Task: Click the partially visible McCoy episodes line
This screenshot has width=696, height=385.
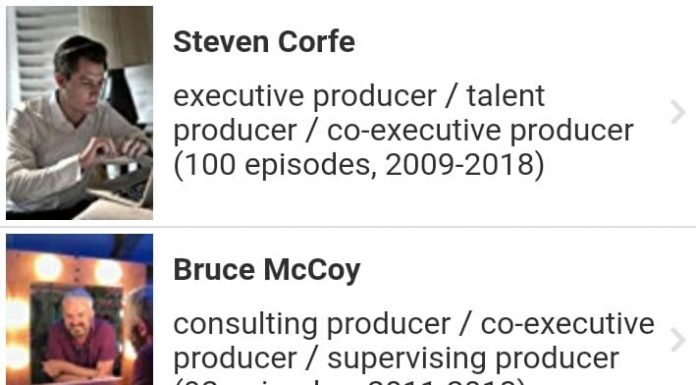Action: click(x=346, y=382)
